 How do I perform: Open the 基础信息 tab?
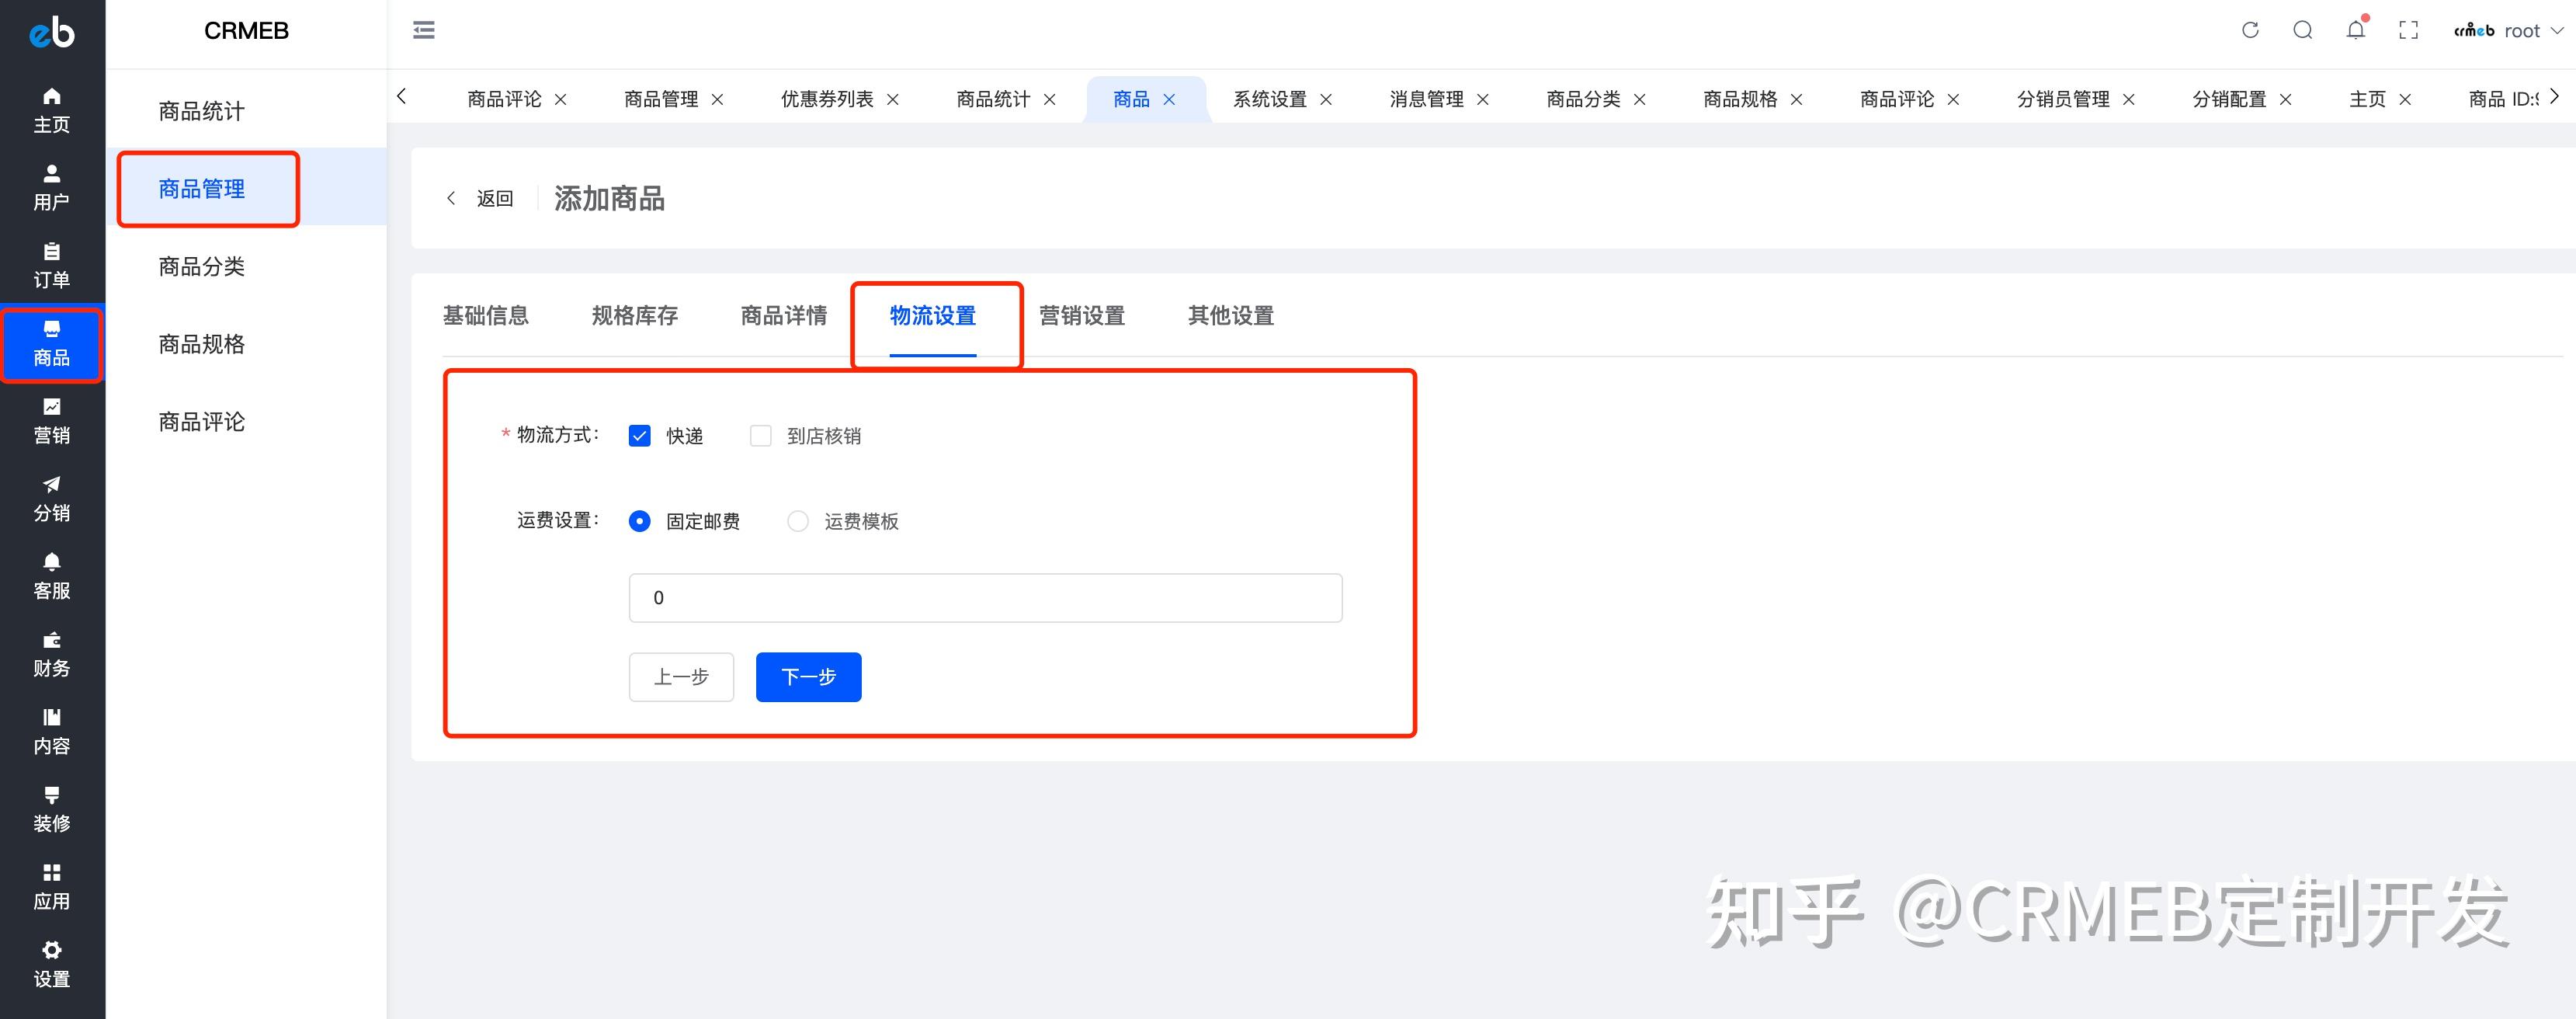(487, 315)
